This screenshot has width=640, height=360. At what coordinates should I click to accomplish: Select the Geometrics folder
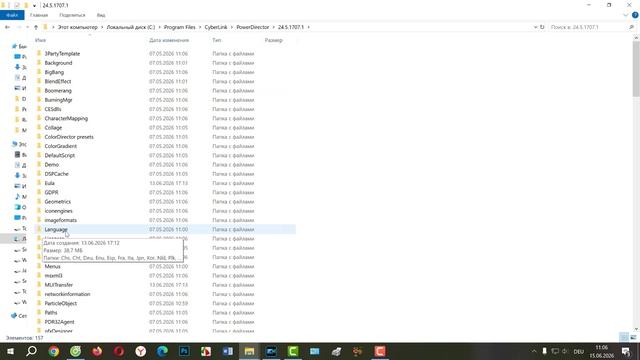[x=58, y=202]
